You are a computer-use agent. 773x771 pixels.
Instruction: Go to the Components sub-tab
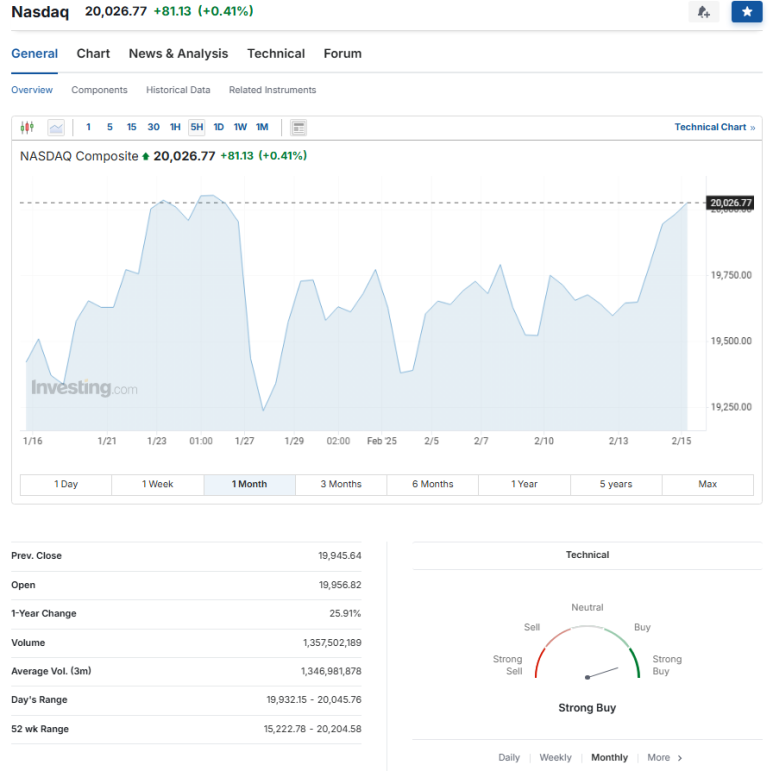point(99,90)
